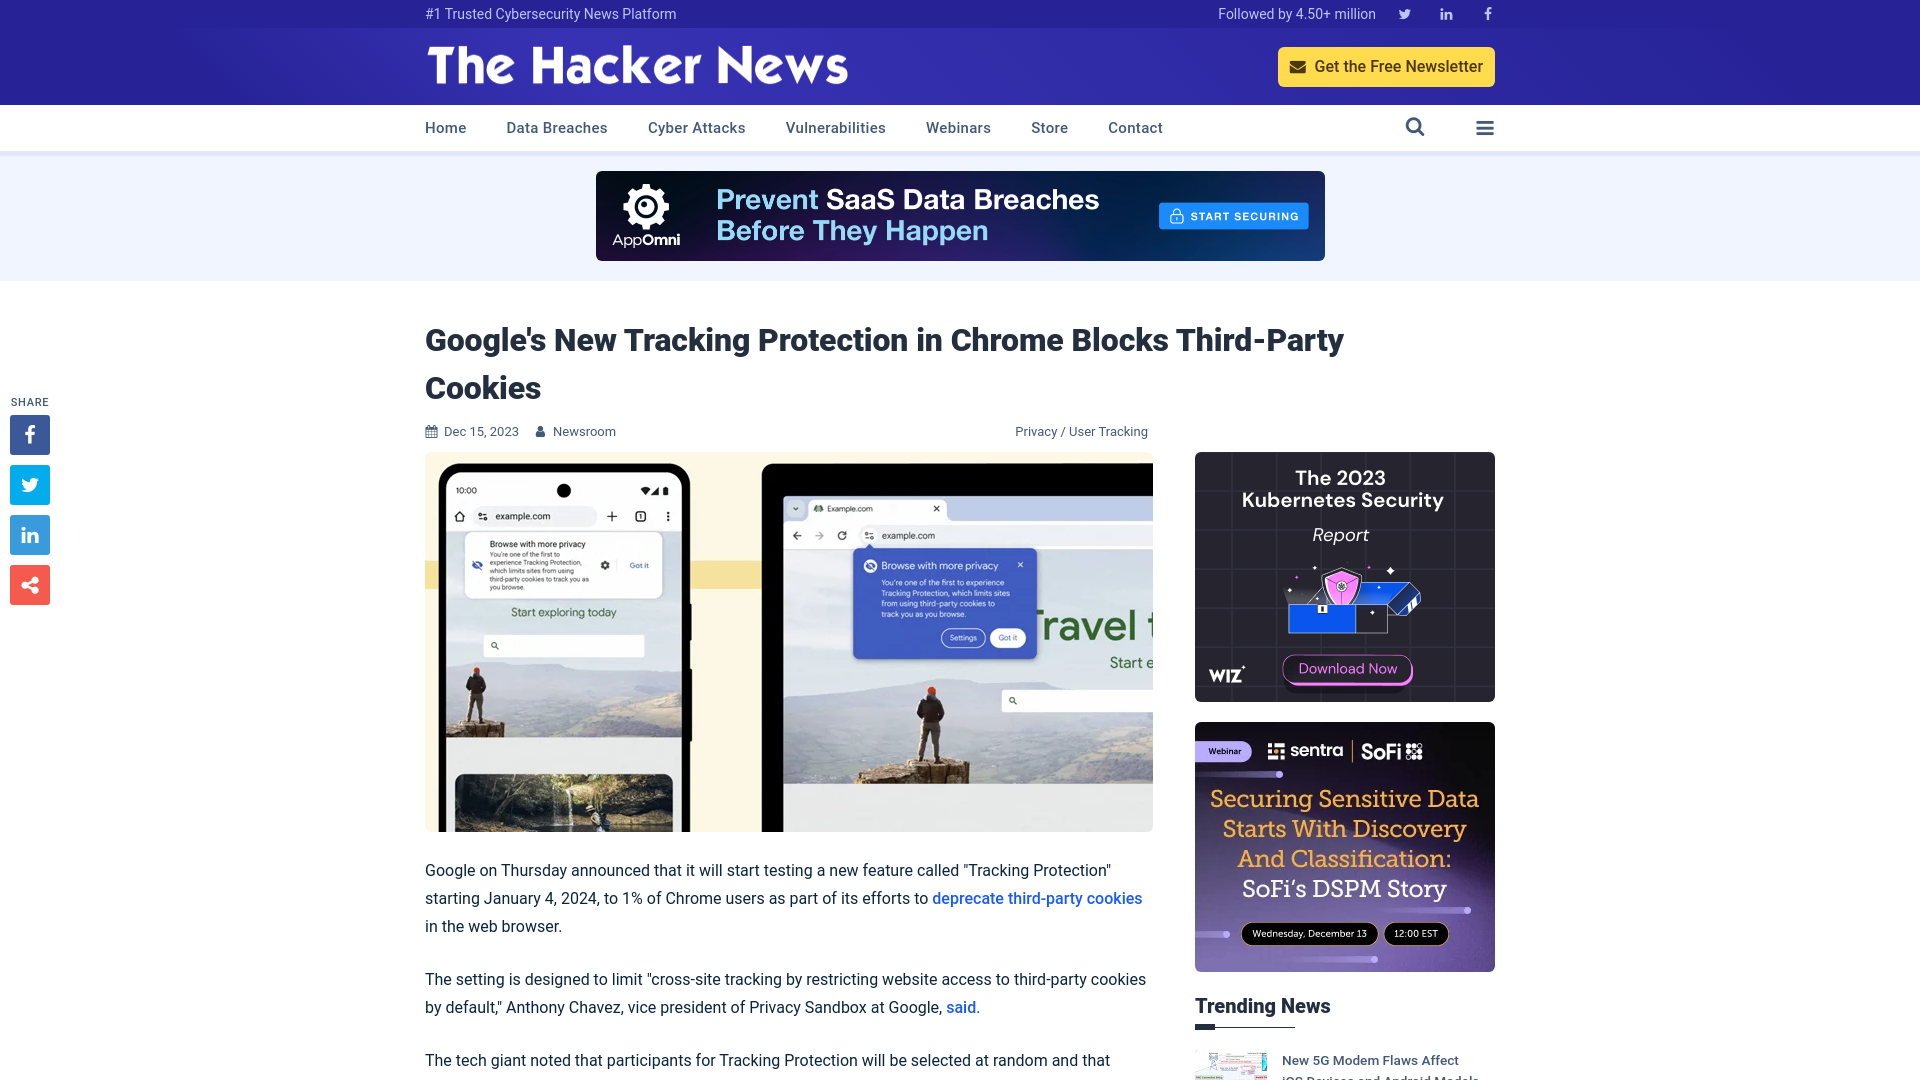Image resolution: width=1920 pixels, height=1080 pixels.
Task: Select the Vulnerabilities menu item
Action: (835, 127)
